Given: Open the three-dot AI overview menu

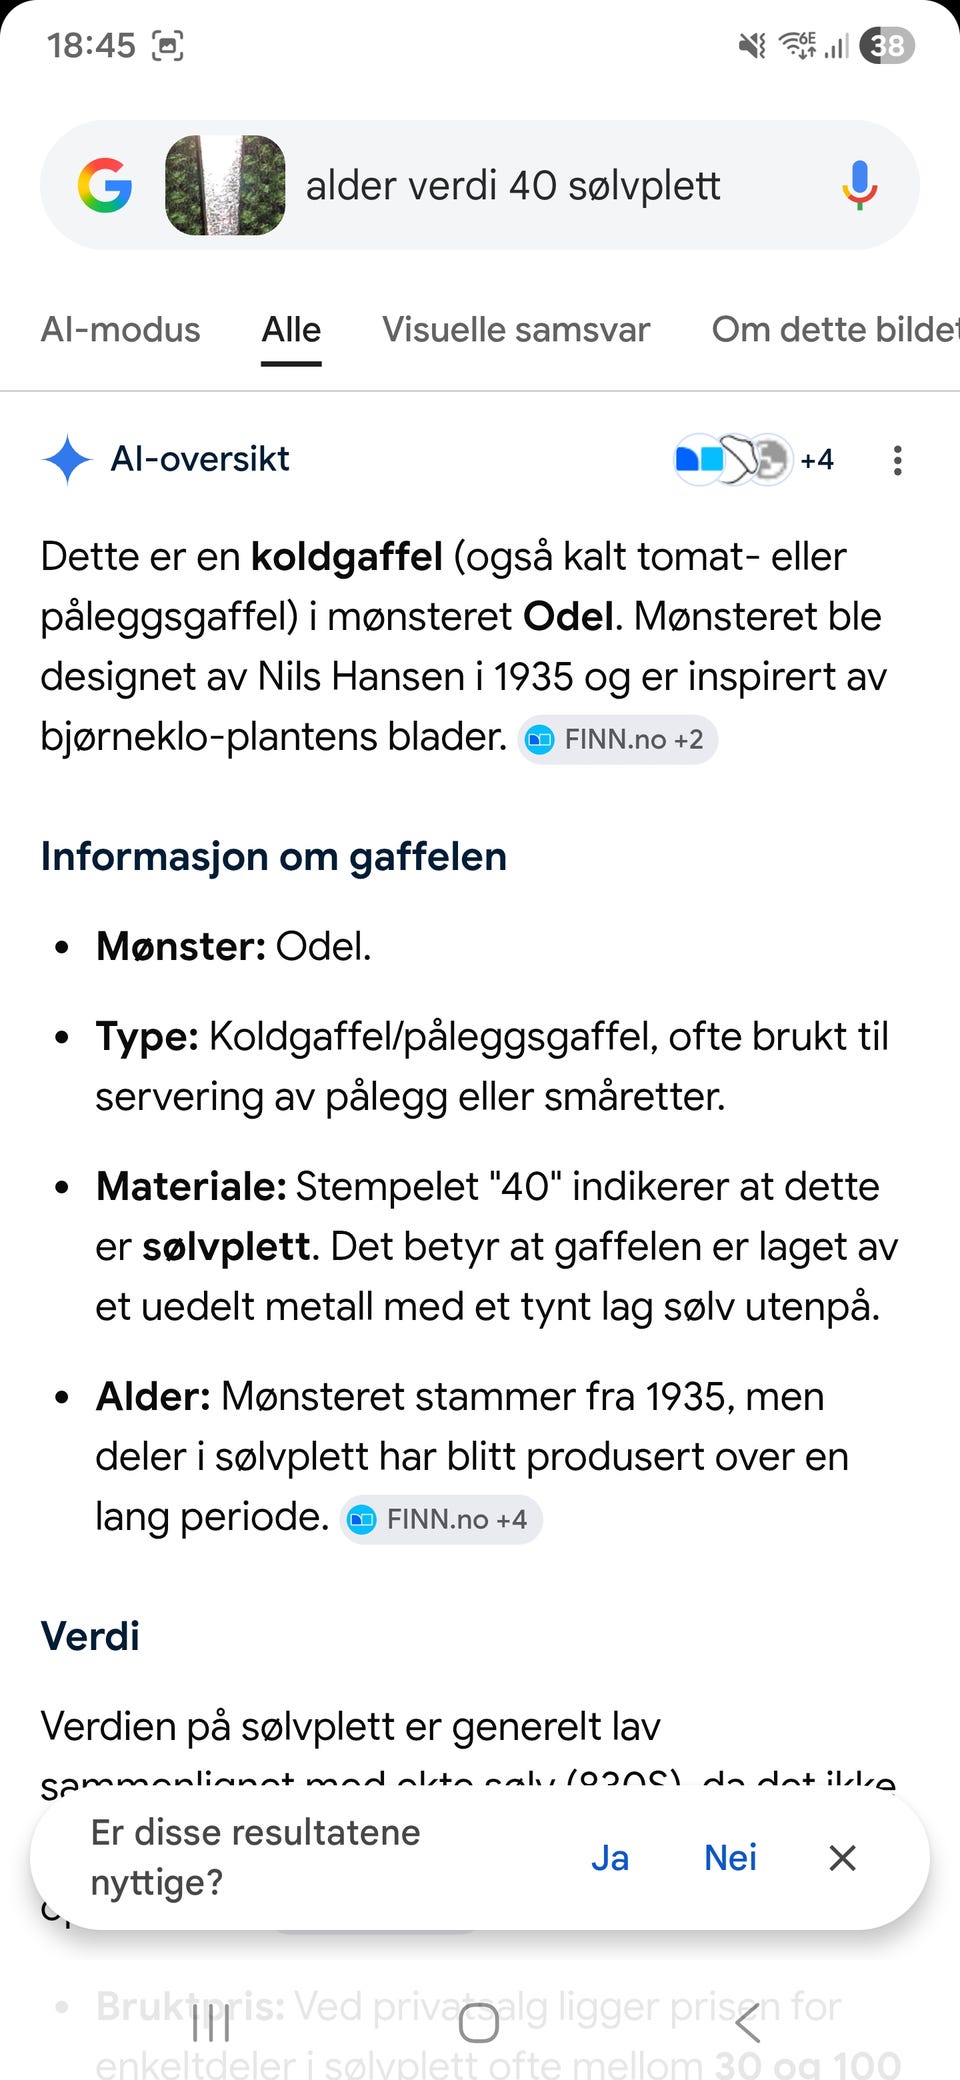Looking at the screenshot, I should point(898,460).
